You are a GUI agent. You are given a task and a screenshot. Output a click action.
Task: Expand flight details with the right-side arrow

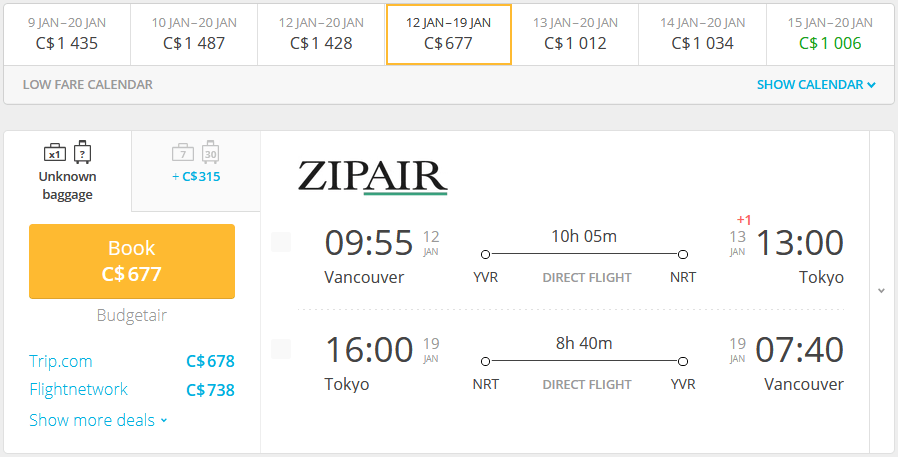pyautogui.click(x=881, y=291)
